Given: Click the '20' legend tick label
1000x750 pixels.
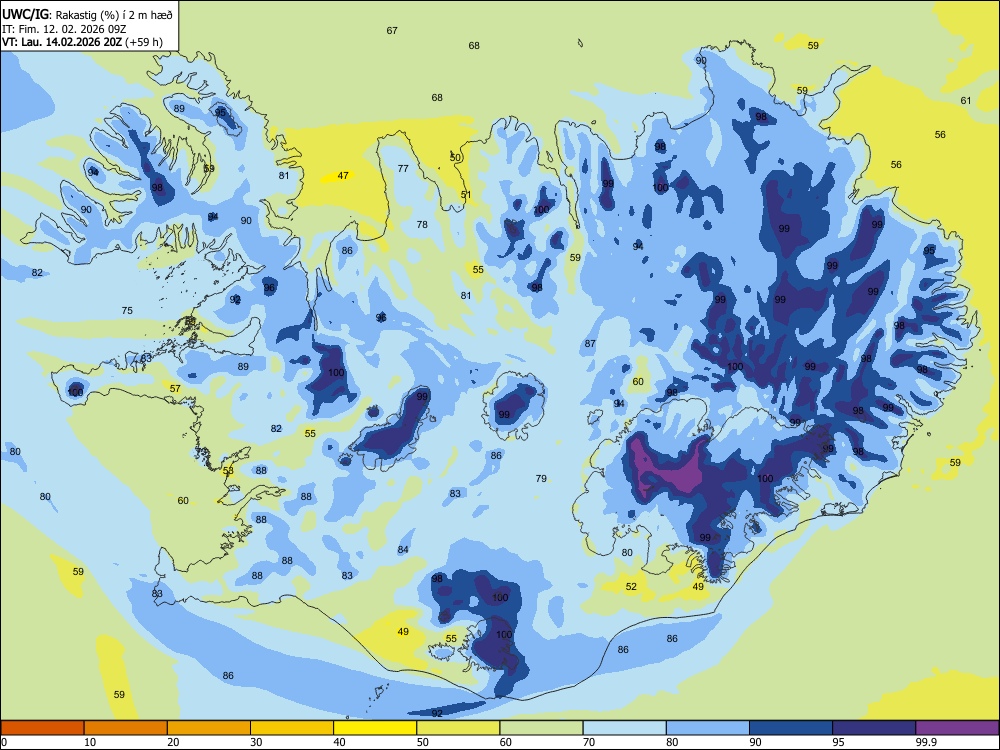Looking at the screenshot, I should pyautogui.click(x=173, y=742).
